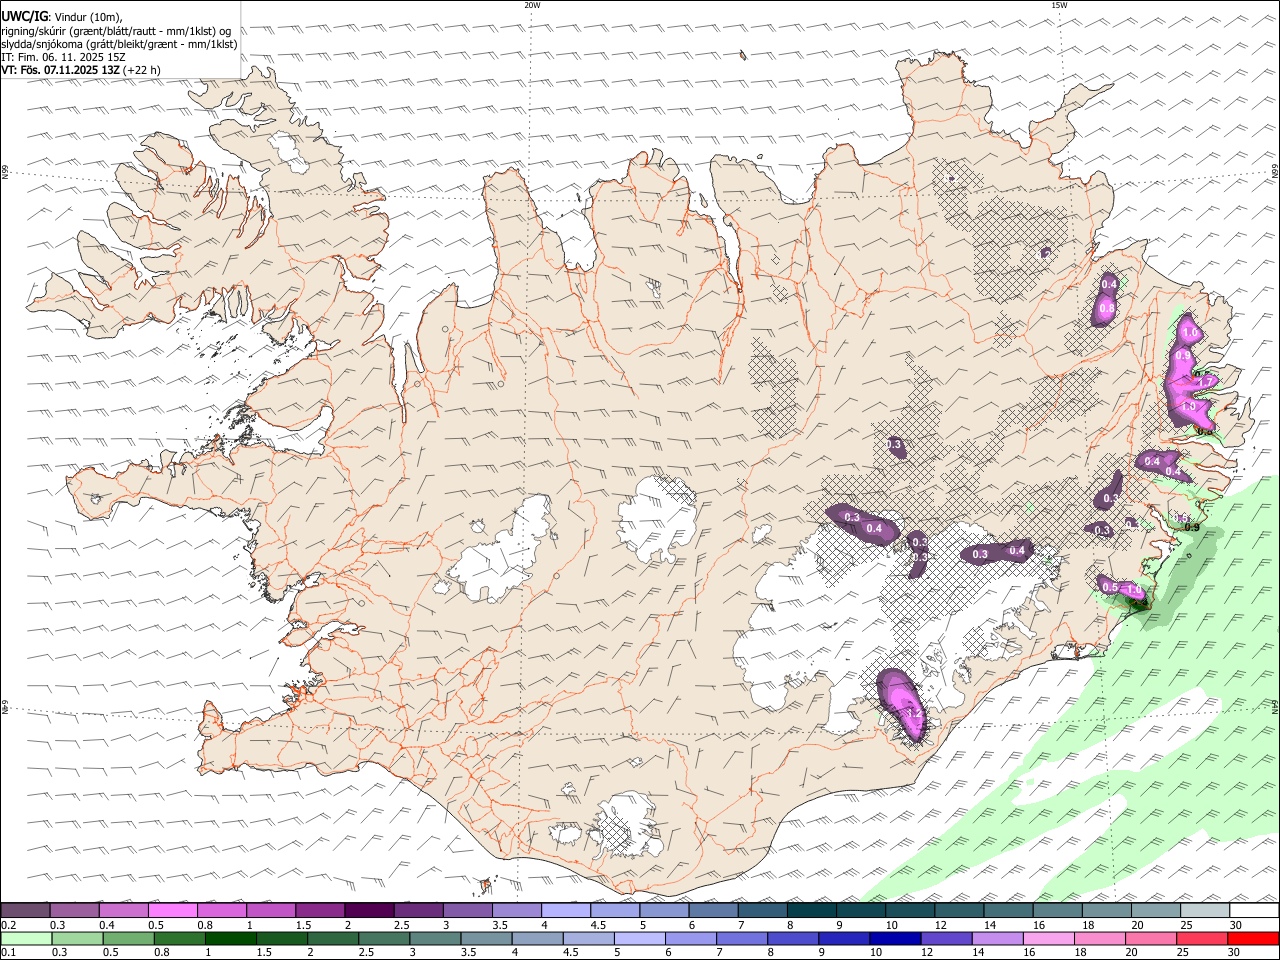Viewport: 1280px width, 960px height.
Task: Pick the 2 swatch in the lower legend row
Action: tap(333, 939)
